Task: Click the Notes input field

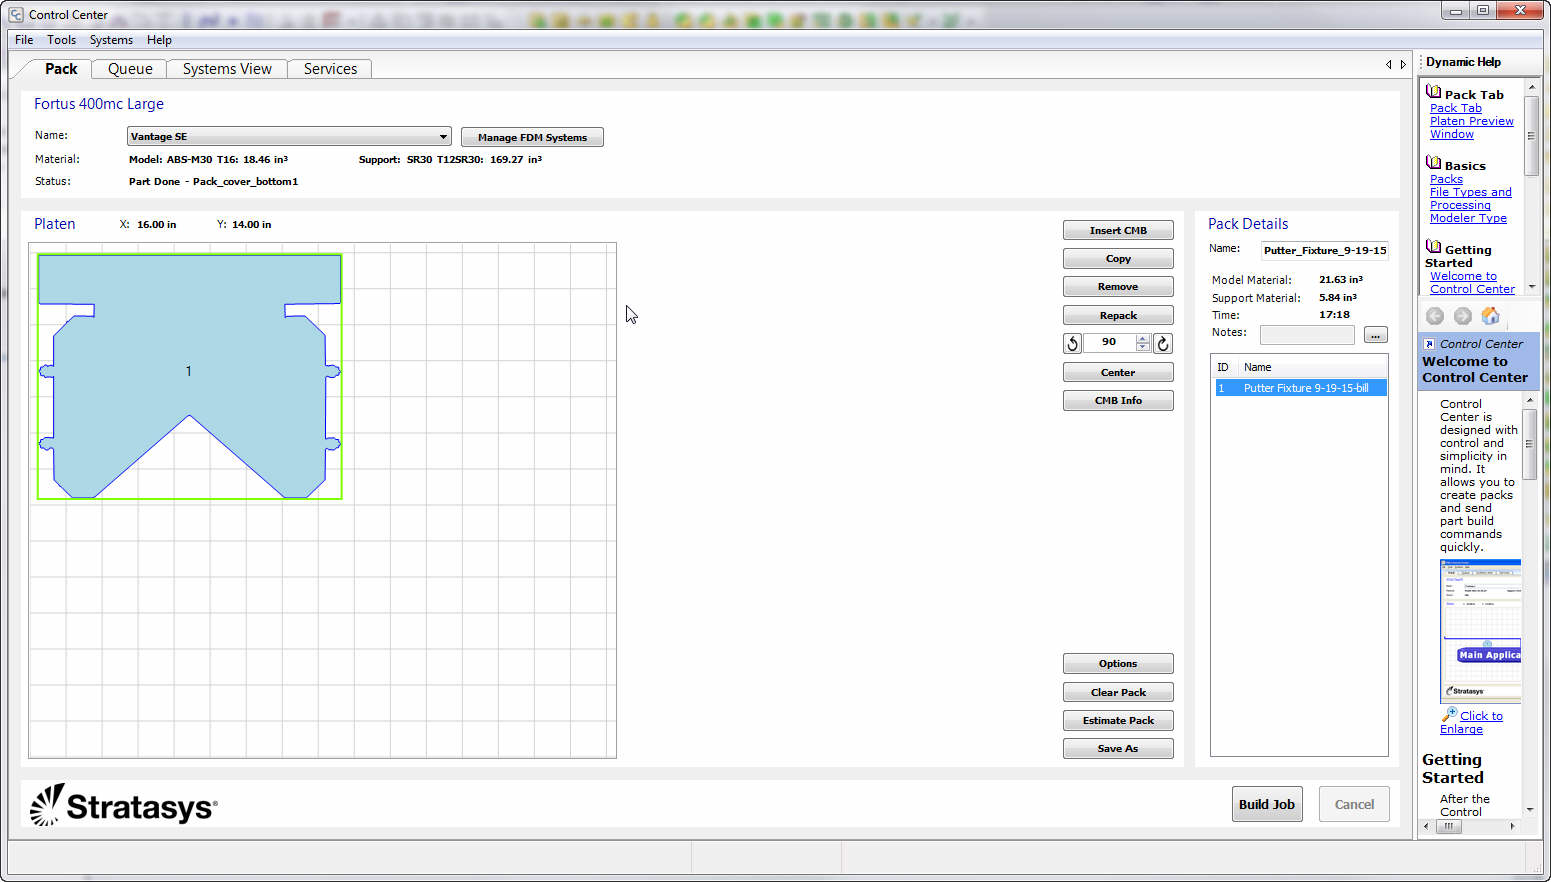Action: [1307, 335]
